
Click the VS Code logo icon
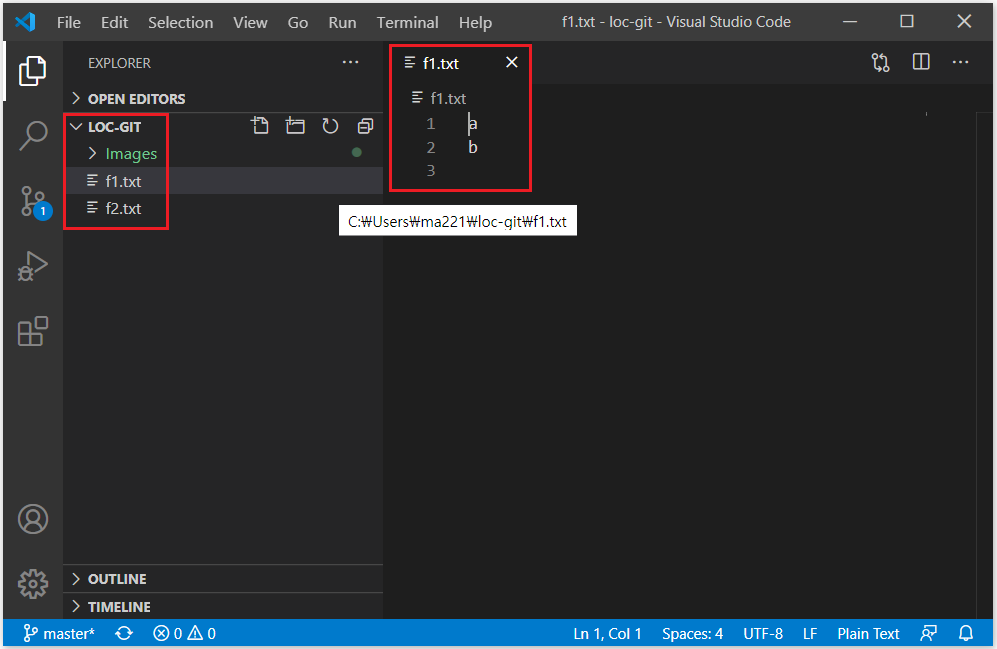click(25, 22)
